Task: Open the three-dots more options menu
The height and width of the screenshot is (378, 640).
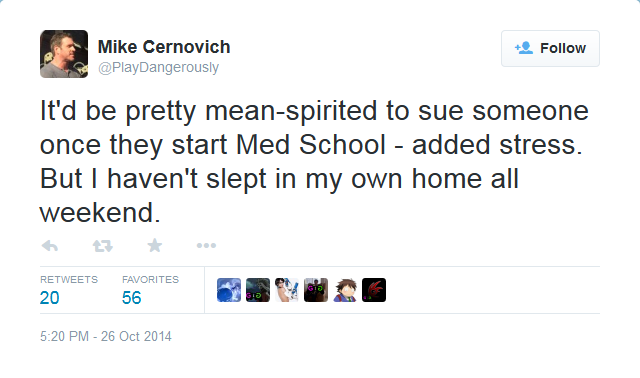Action: point(206,246)
